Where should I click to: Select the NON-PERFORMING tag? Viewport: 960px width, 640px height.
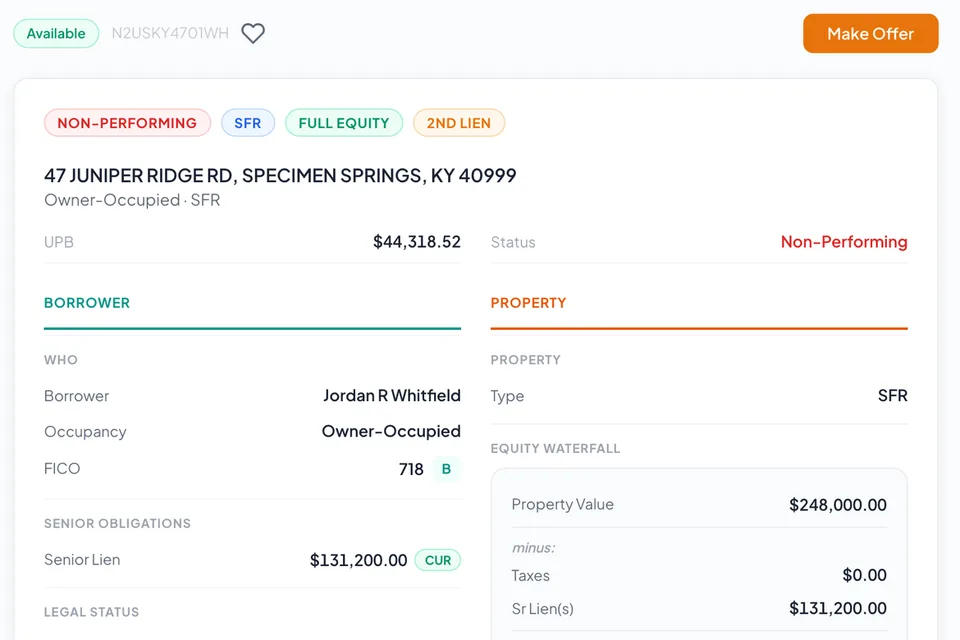tap(127, 123)
